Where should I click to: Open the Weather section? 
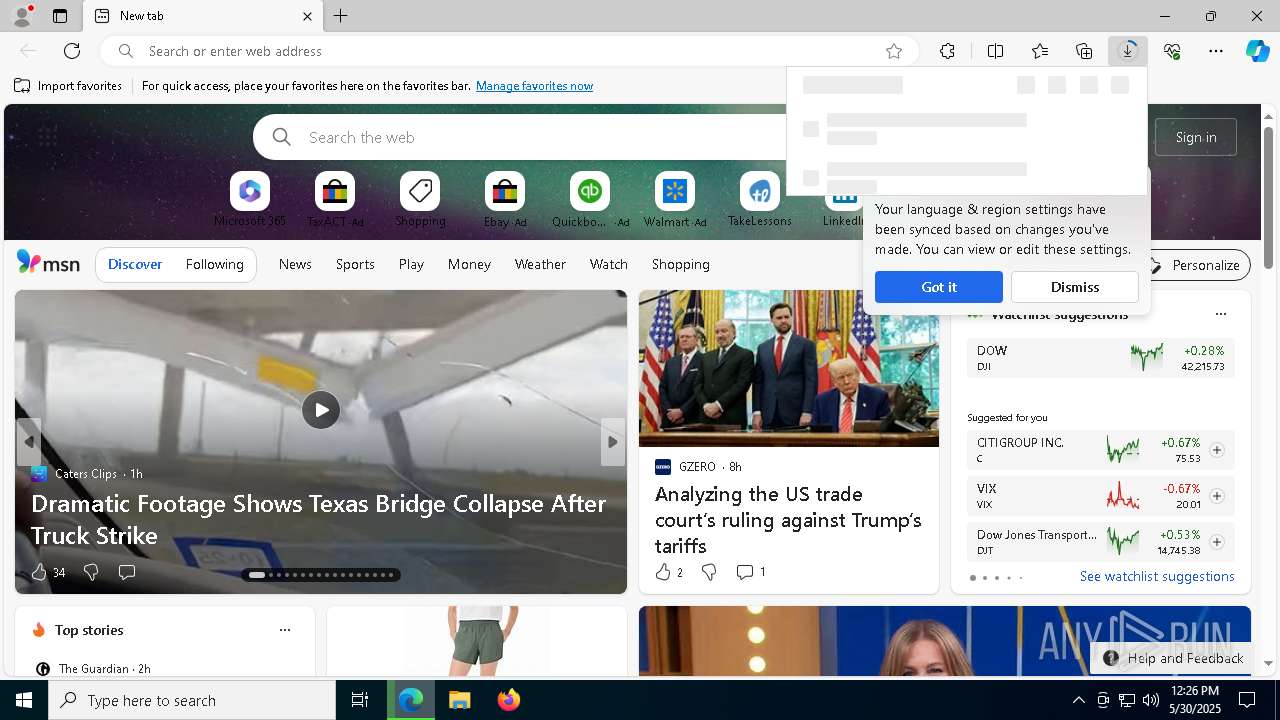click(540, 264)
